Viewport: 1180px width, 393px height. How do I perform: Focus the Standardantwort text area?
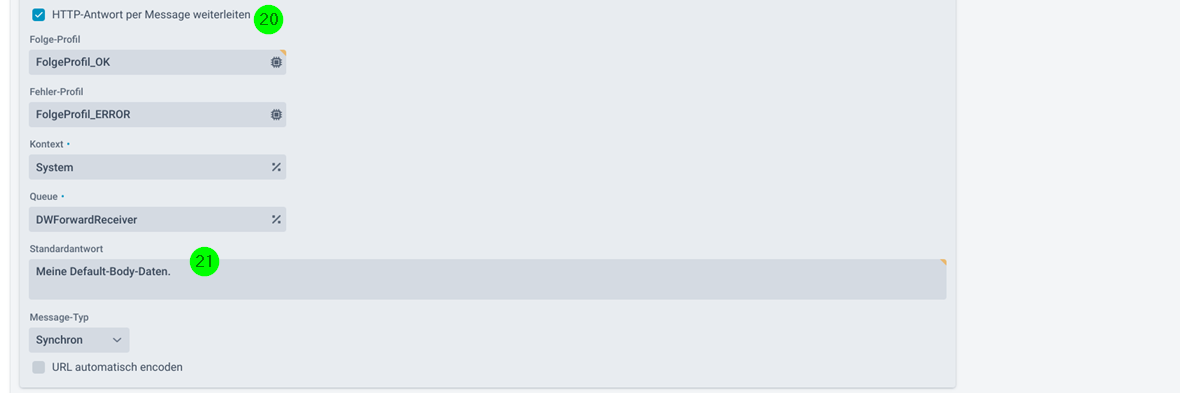(x=488, y=279)
